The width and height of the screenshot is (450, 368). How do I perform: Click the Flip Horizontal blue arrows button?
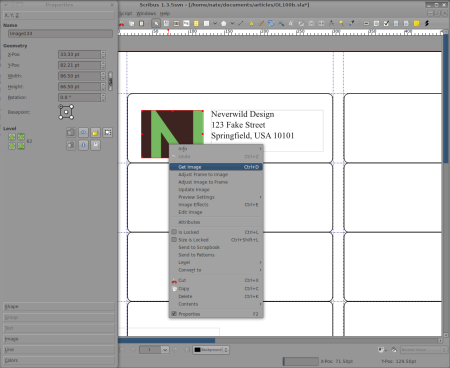point(83,132)
